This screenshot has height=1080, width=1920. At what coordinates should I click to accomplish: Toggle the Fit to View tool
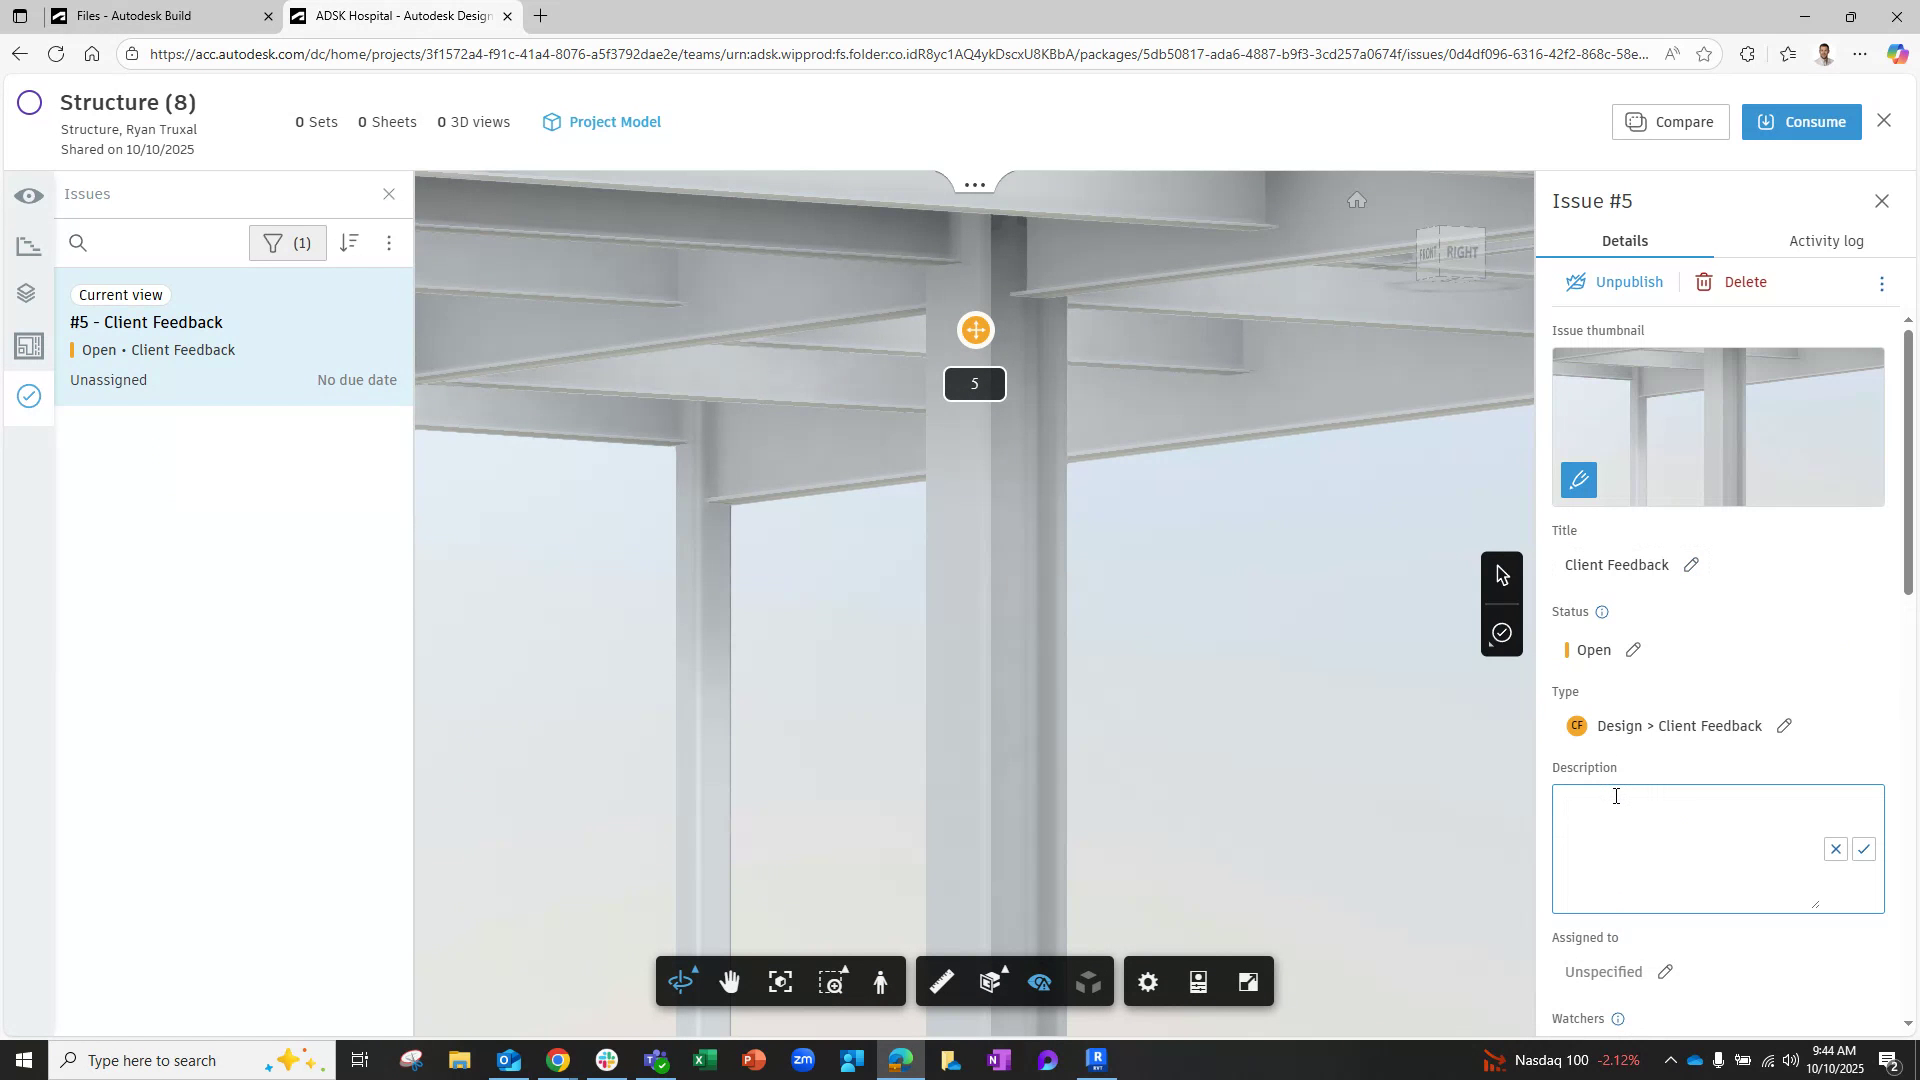780,981
